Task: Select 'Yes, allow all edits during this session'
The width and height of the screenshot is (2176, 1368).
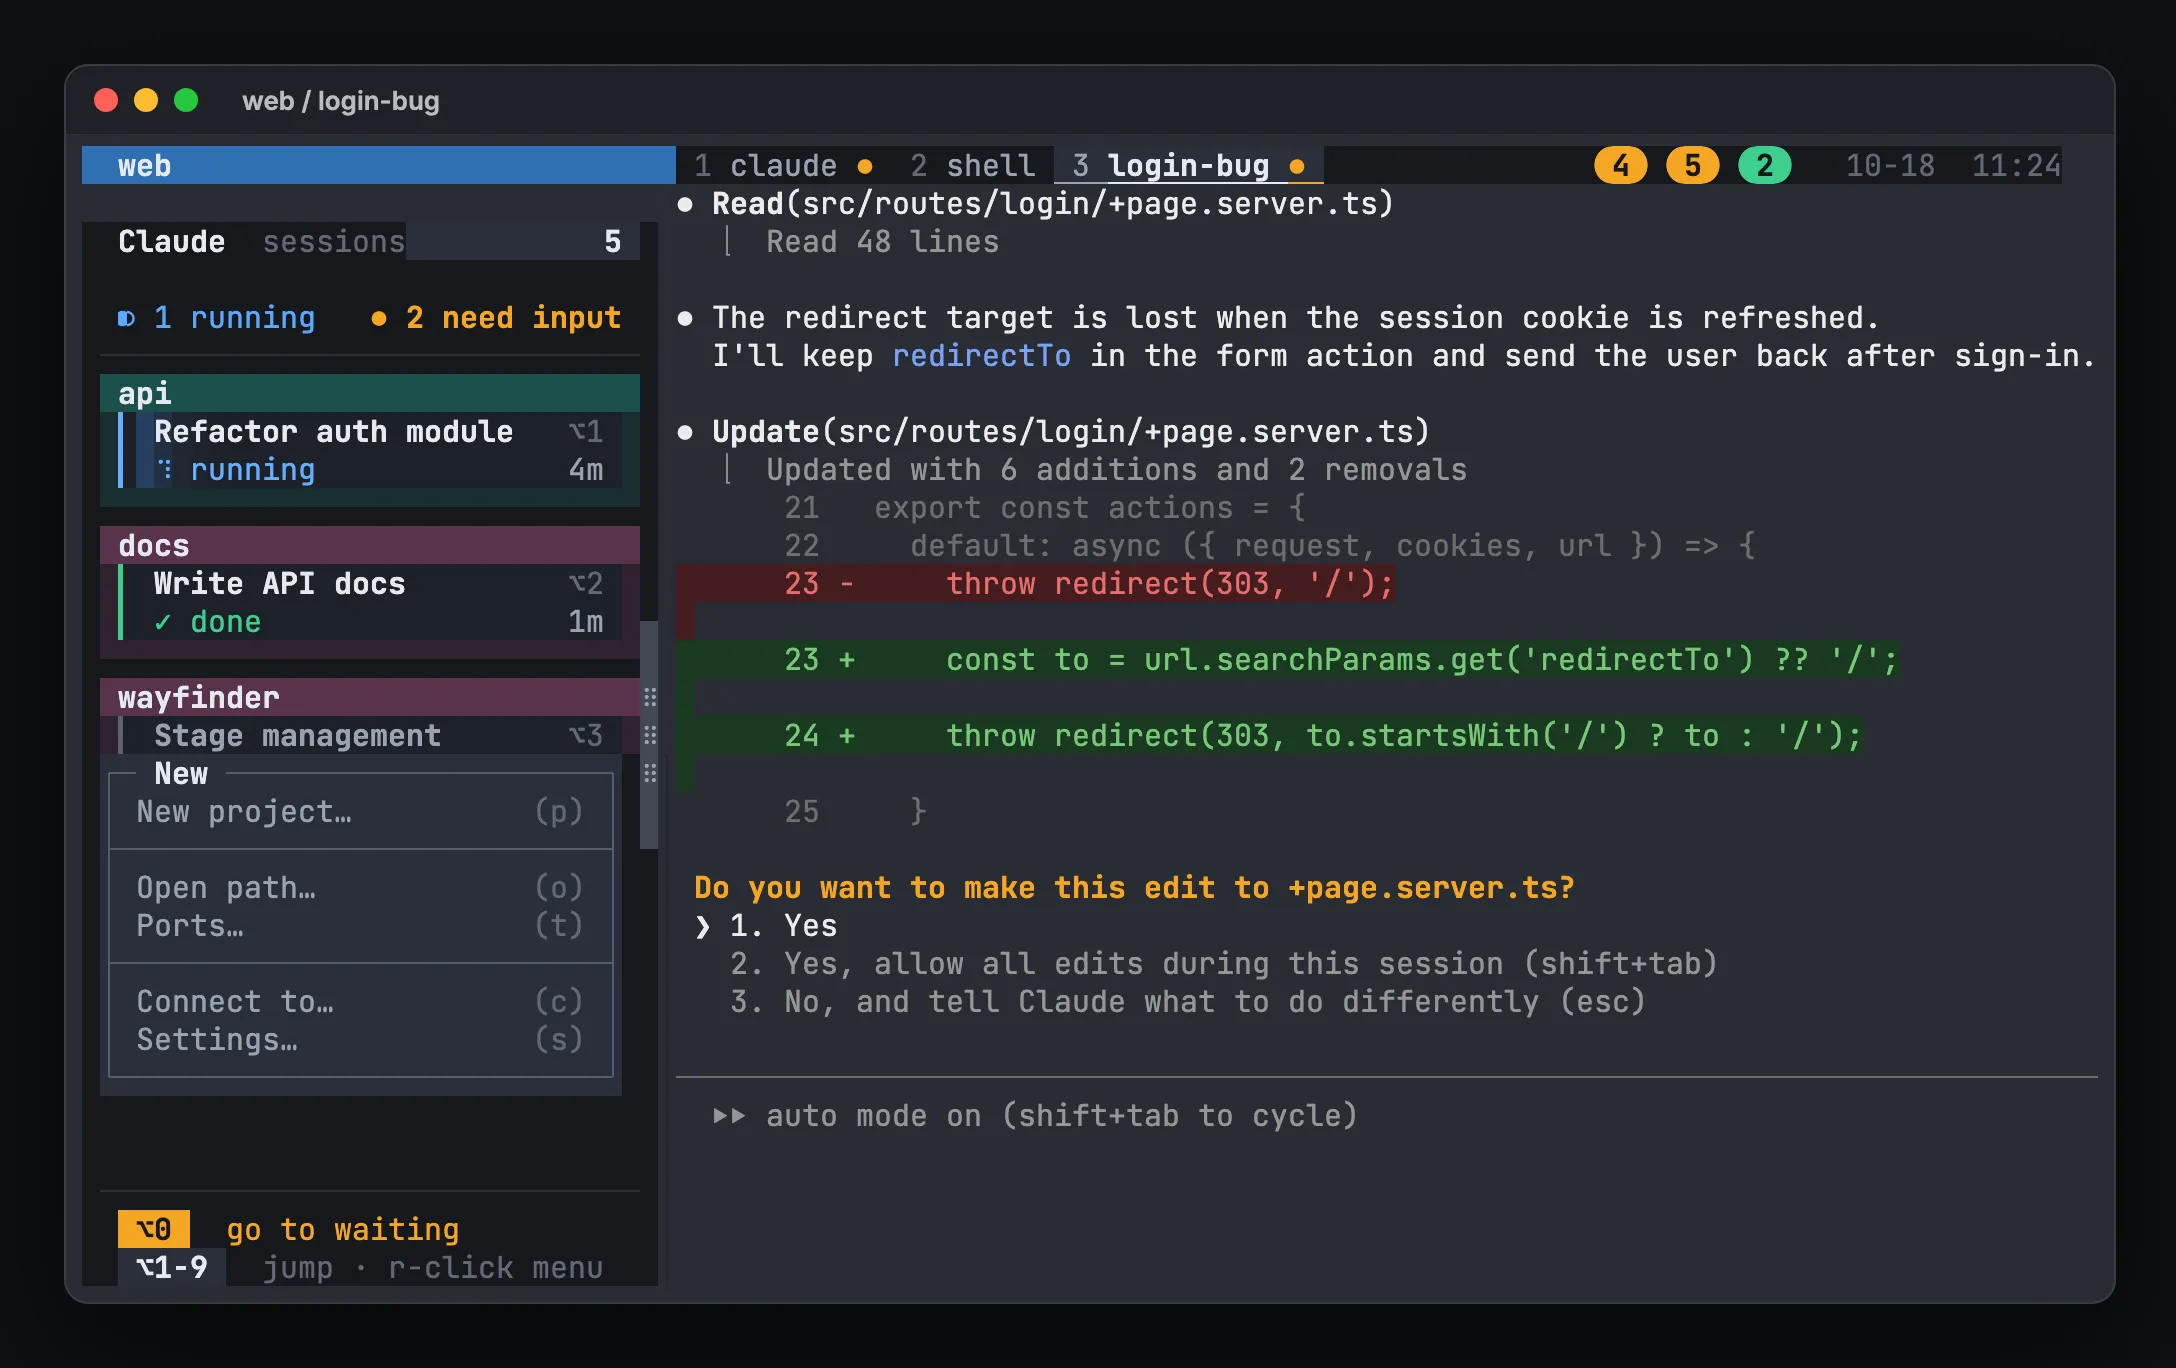Action: (x=1223, y=964)
